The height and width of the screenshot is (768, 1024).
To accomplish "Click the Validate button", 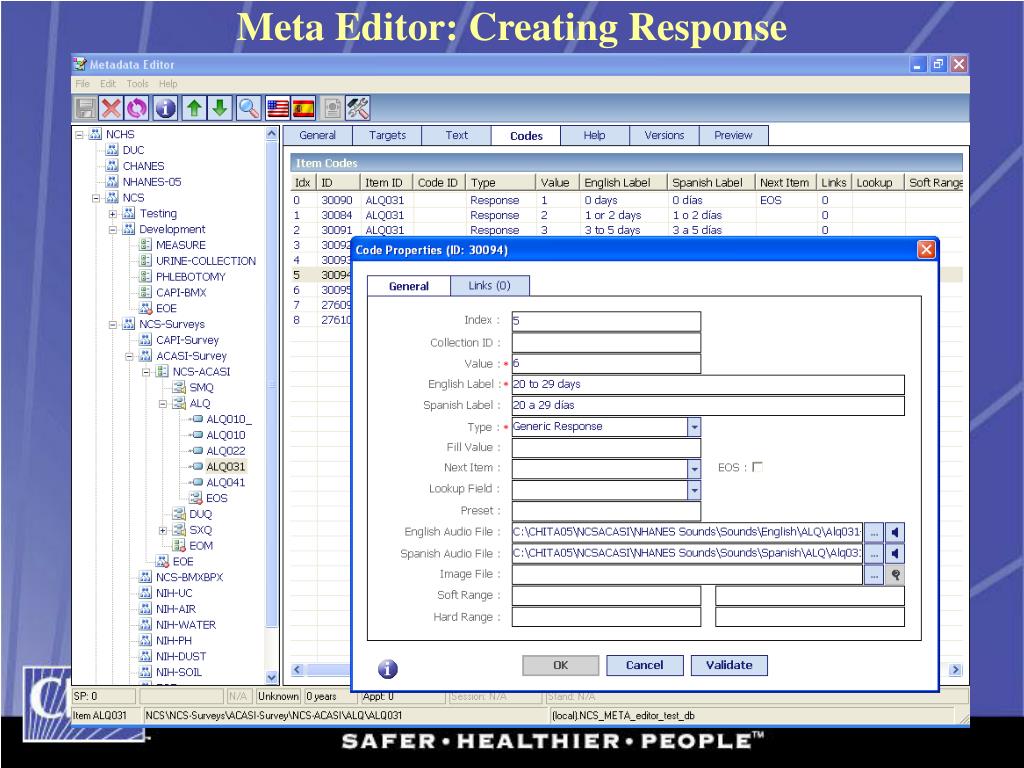I will pos(729,665).
